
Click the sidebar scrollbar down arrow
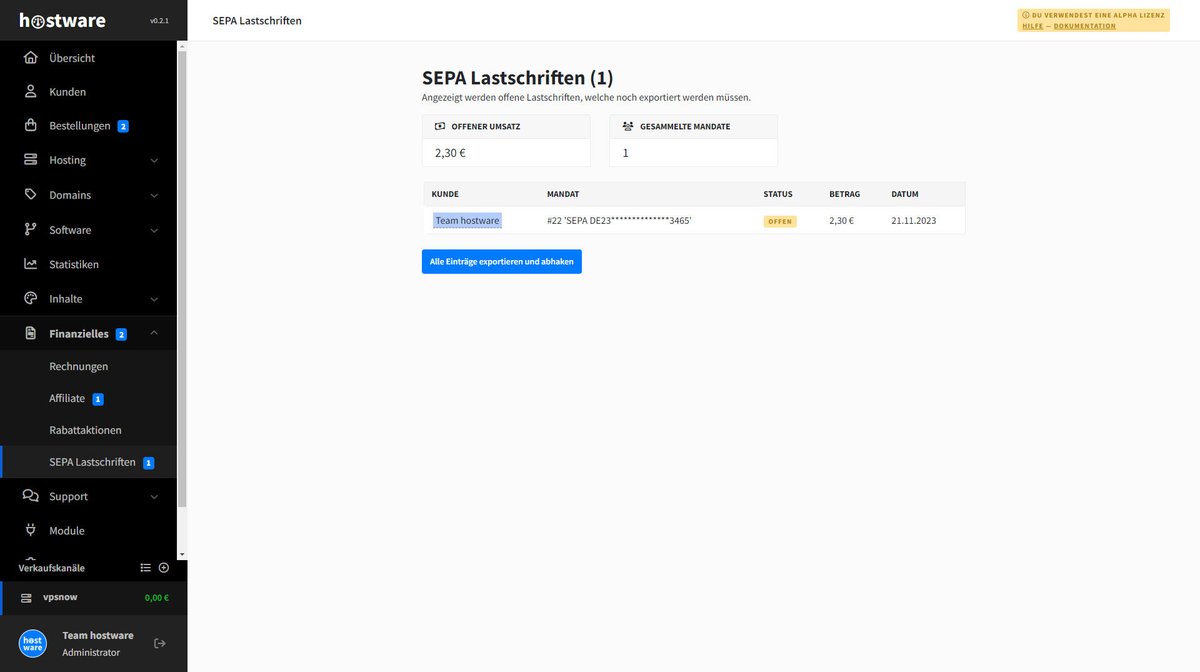click(x=182, y=554)
